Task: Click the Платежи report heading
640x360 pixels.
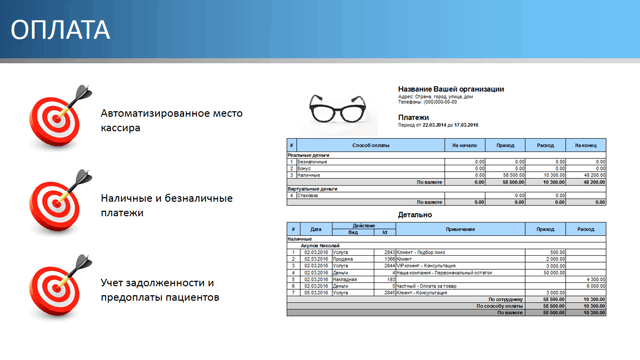Action: (413, 118)
